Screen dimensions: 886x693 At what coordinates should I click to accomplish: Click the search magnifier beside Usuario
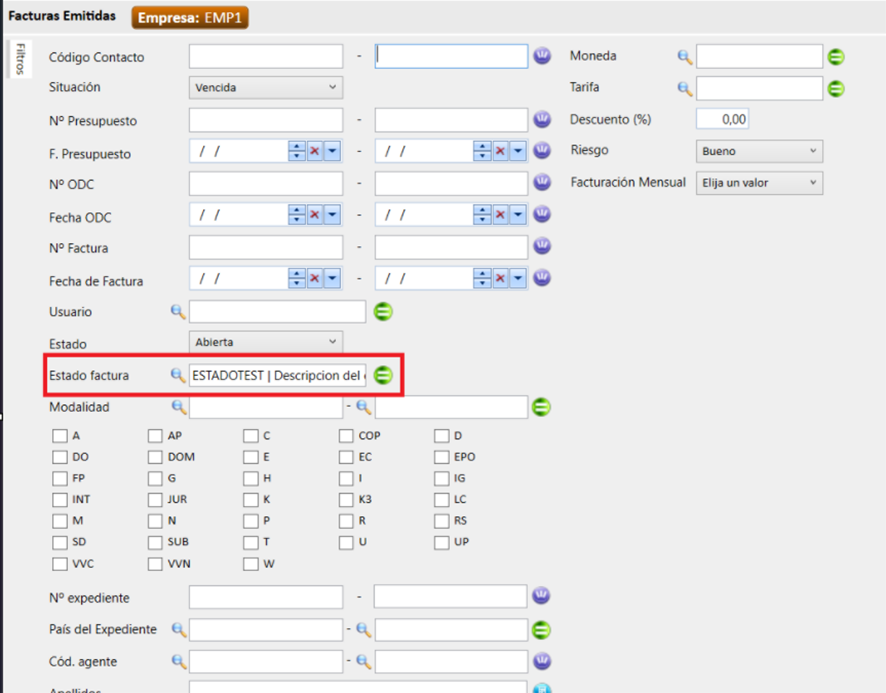(x=178, y=312)
